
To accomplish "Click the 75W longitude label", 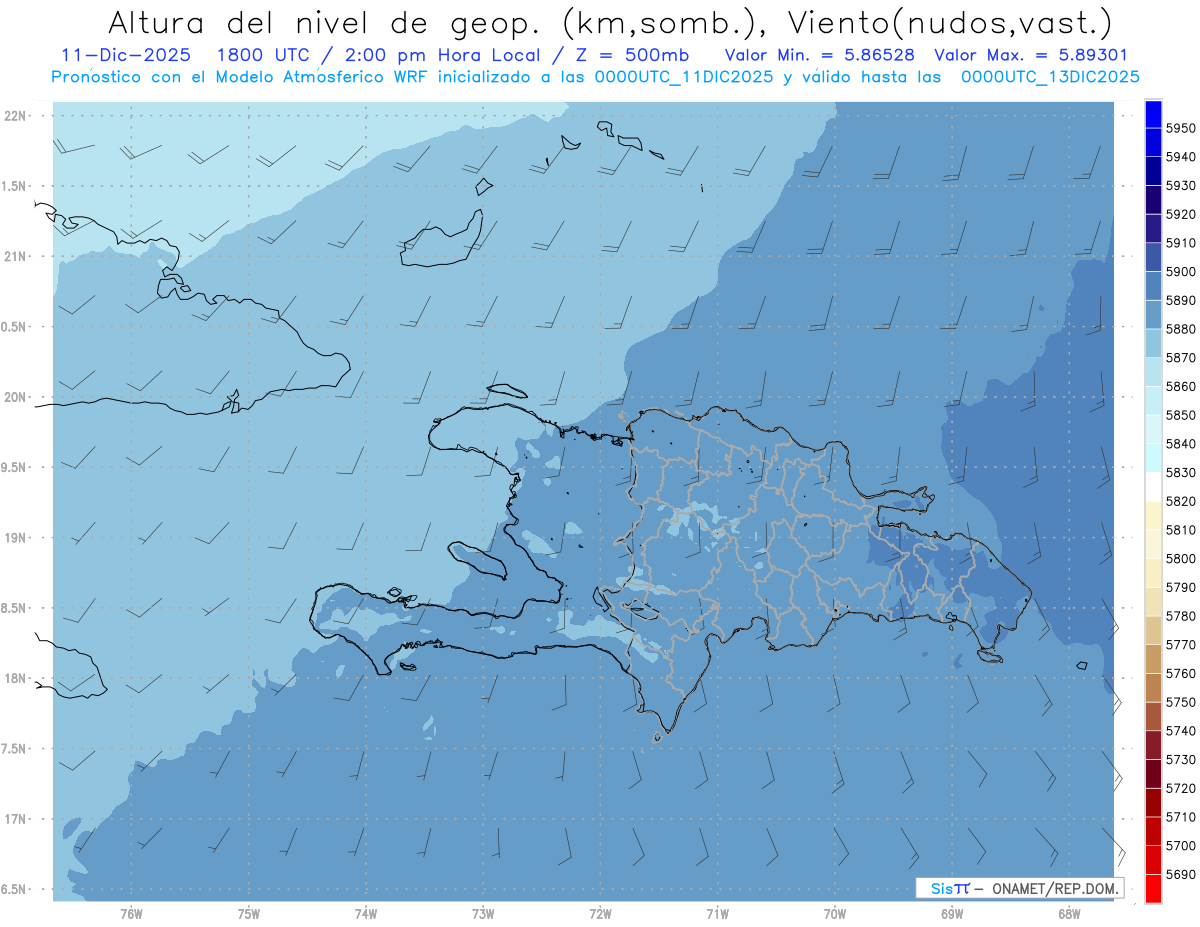I will pos(249,914).
